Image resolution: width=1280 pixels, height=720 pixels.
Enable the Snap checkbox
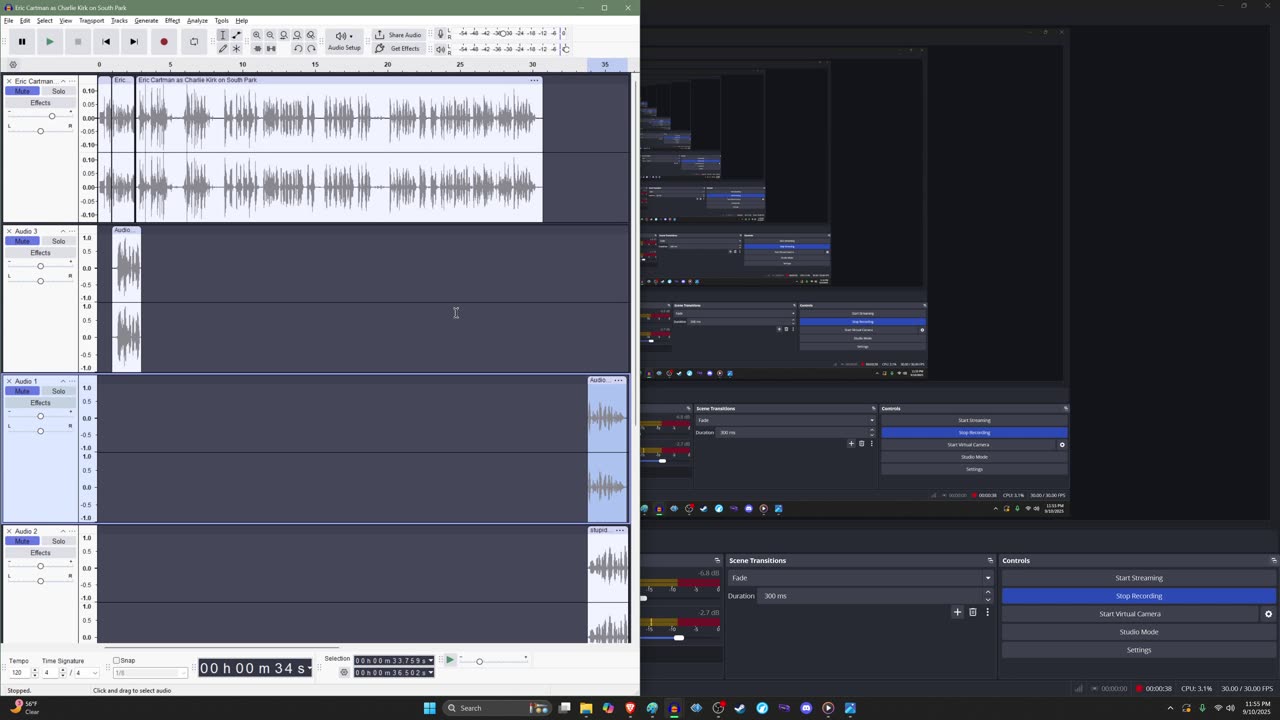(x=116, y=660)
